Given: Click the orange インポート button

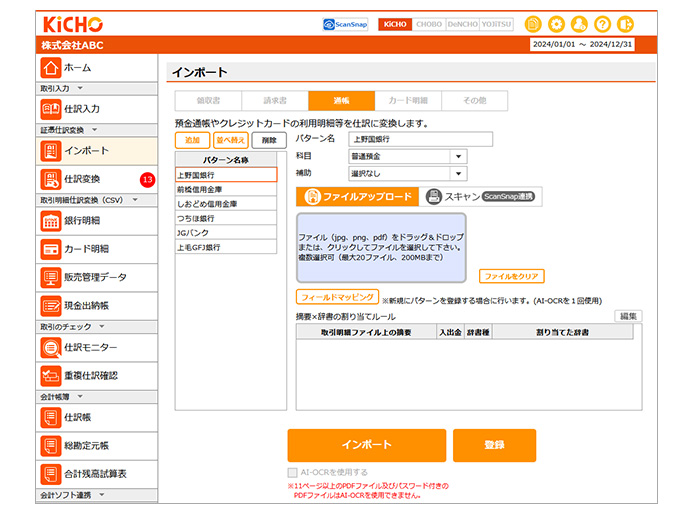Looking at the screenshot, I should point(366,444).
